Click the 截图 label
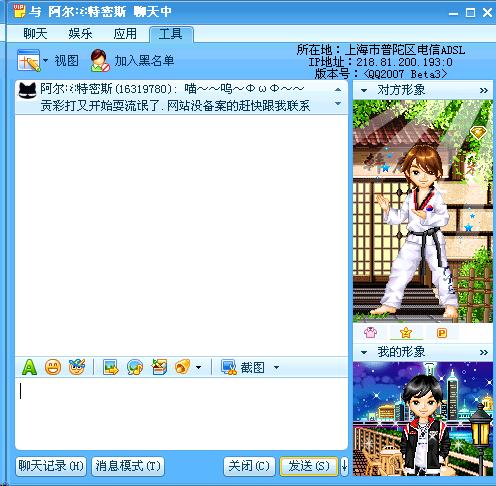The image size is (496, 486). 253,368
